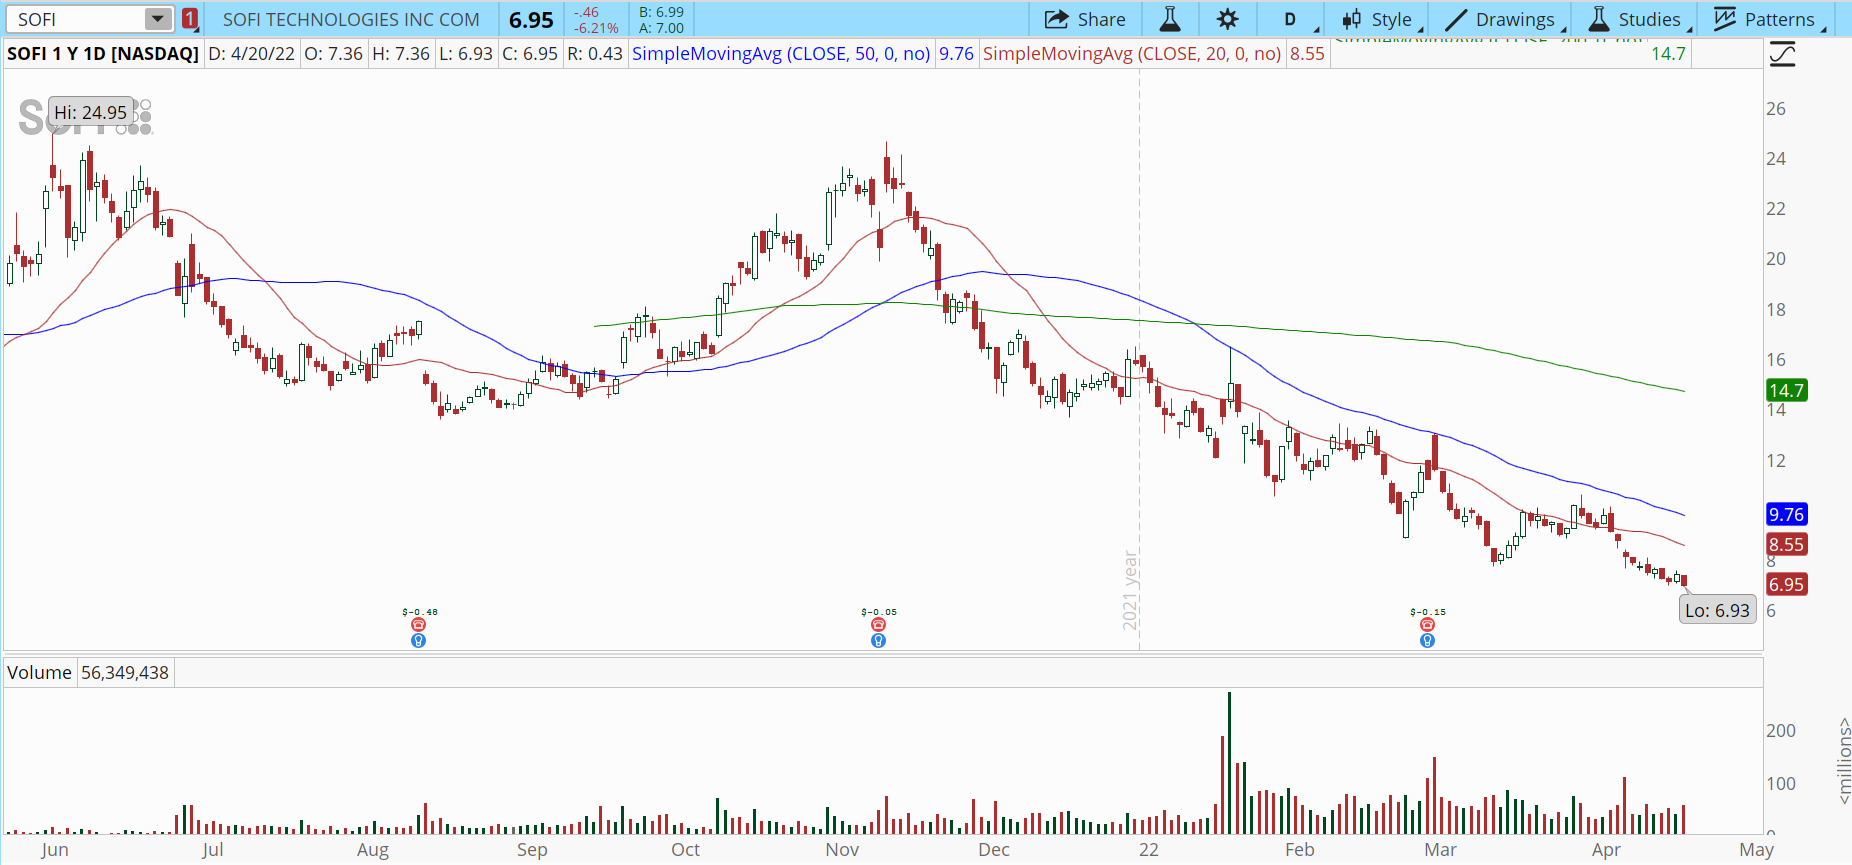Expand the SOFI symbol dropdown arrow
This screenshot has height=865, width=1852.
158,19
